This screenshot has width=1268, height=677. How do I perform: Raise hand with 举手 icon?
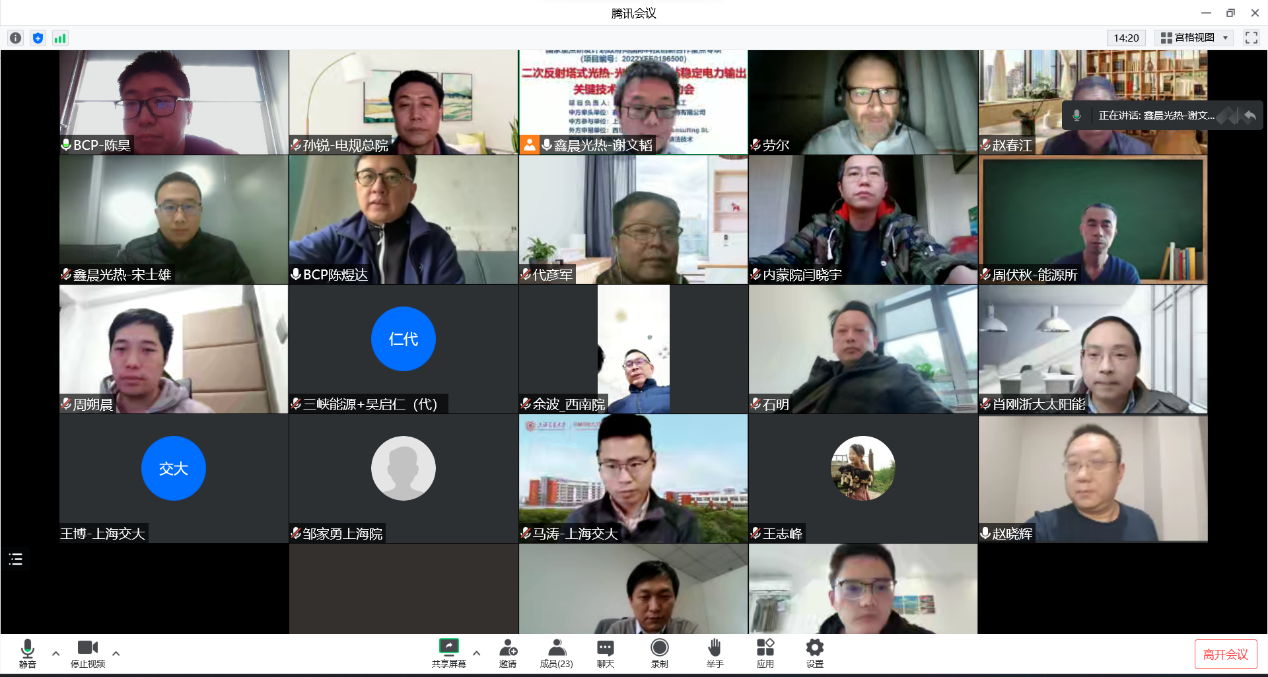click(x=714, y=654)
